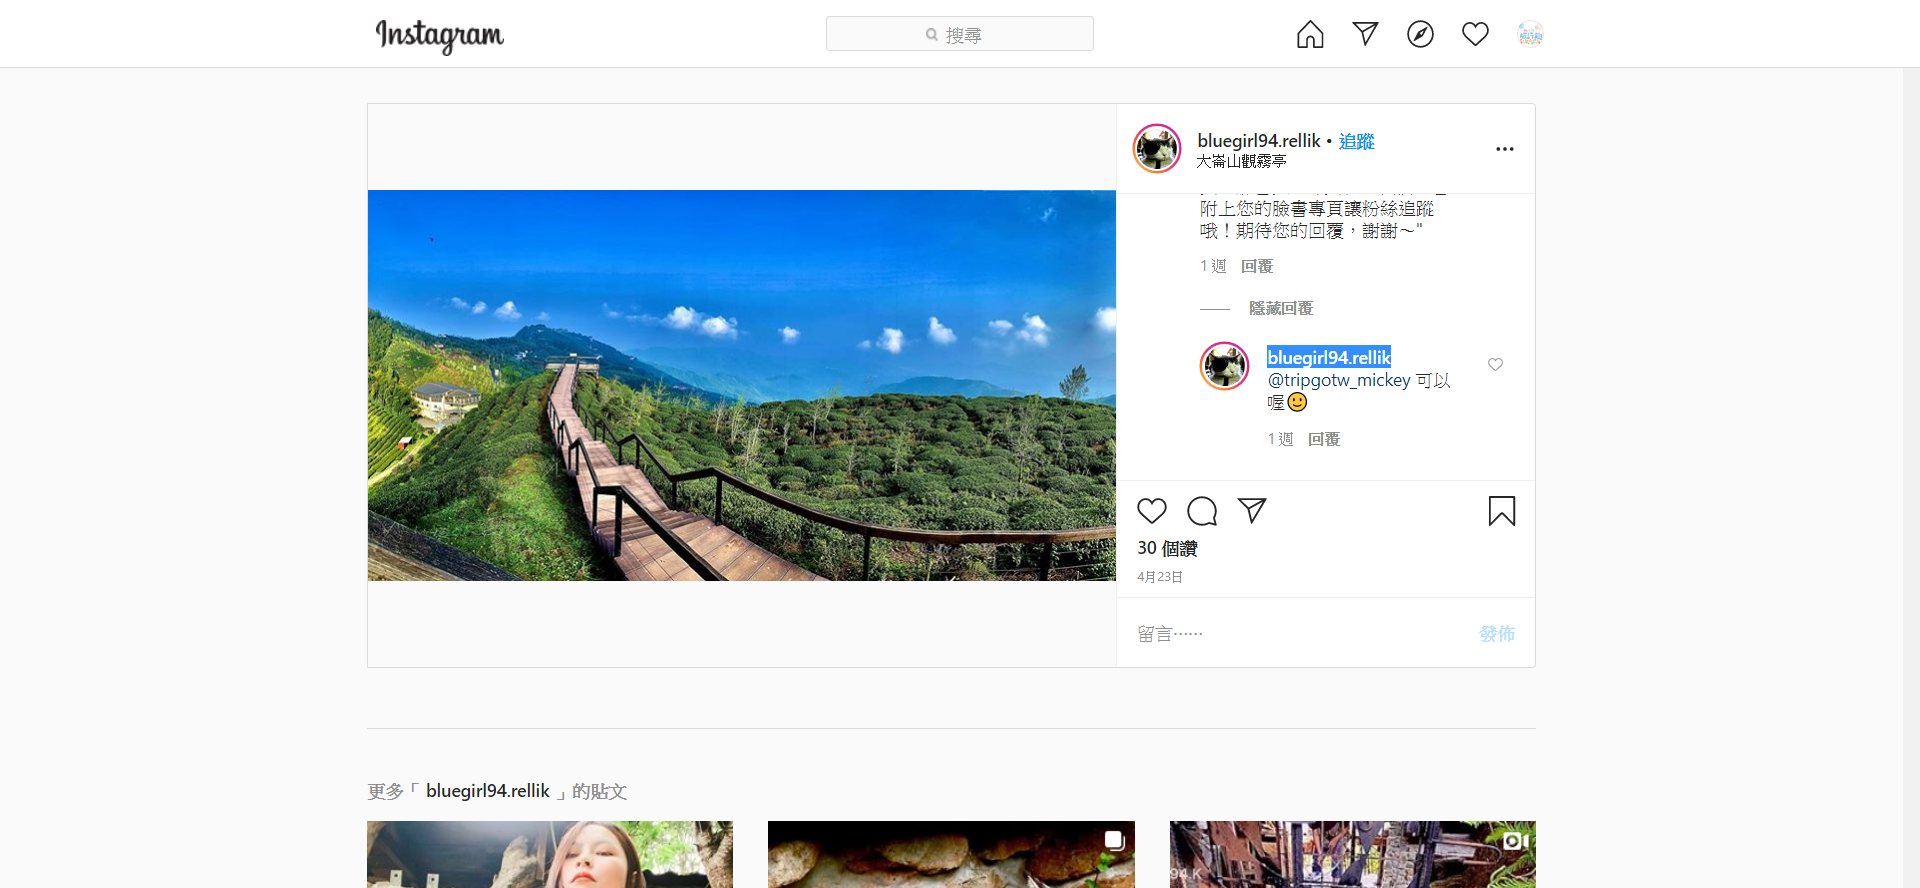The image size is (1920, 888).
Task: Click the Instagram logo
Action: click(440, 35)
